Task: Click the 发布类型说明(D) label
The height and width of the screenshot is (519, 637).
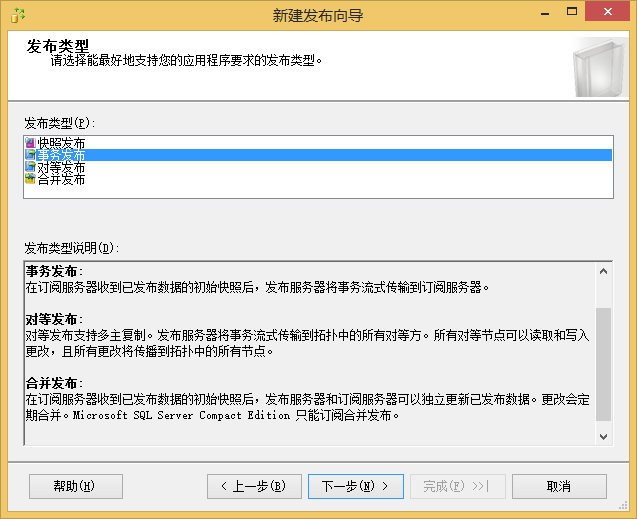Action: [x=72, y=248]
